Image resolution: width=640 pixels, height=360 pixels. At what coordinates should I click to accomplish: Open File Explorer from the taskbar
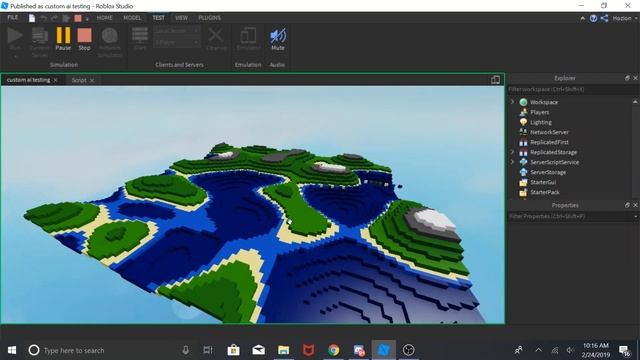(283, 350)
